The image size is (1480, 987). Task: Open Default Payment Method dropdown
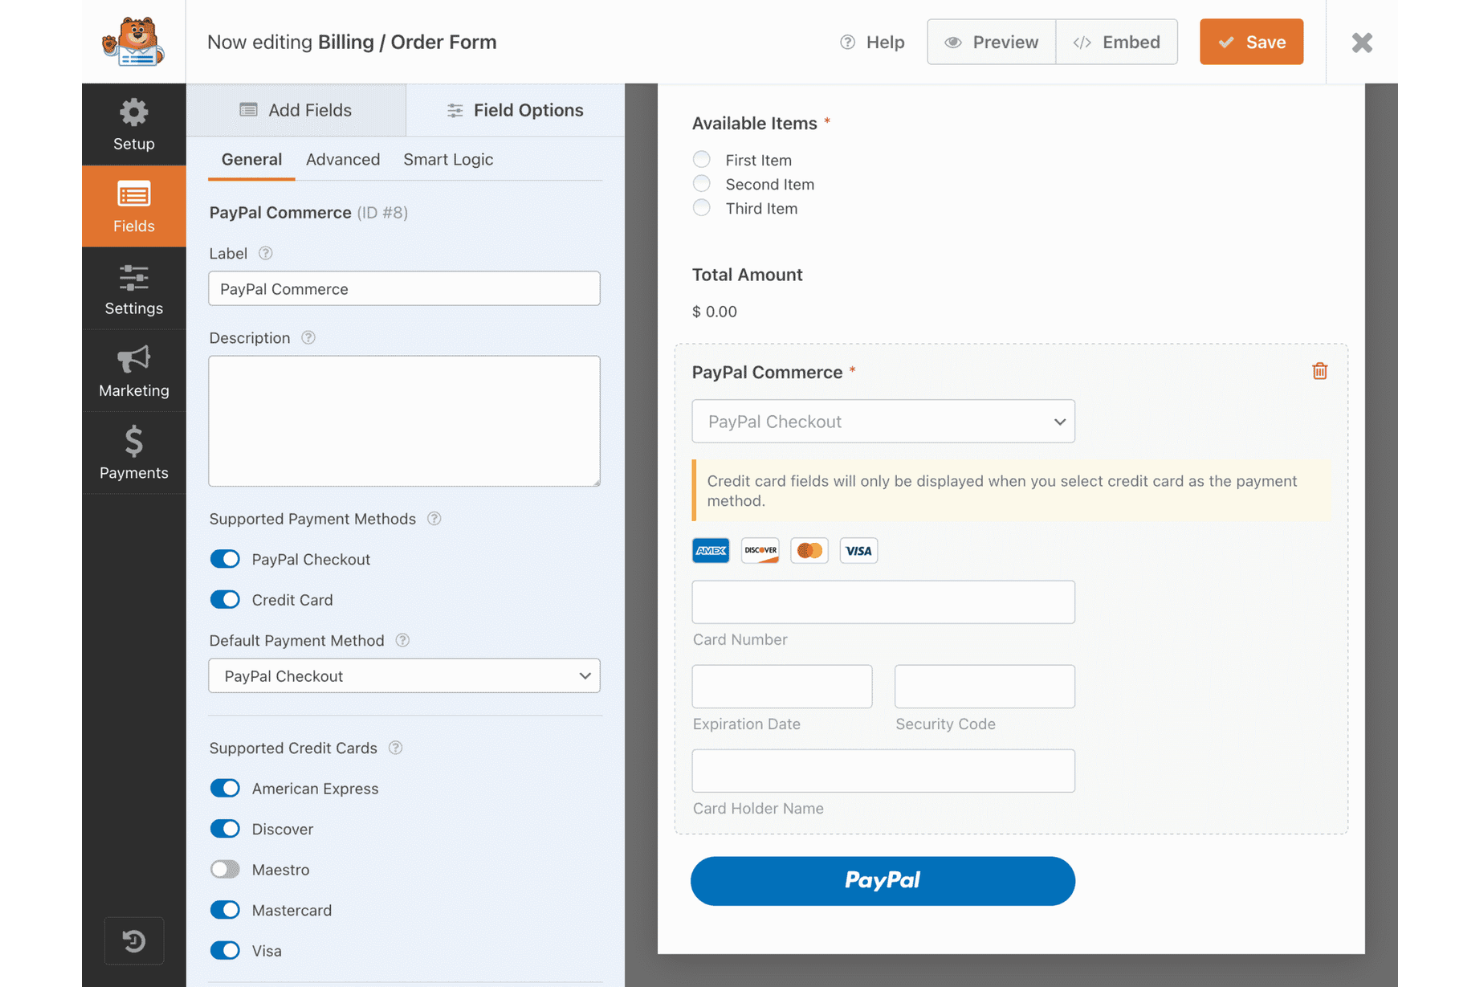point(404,676)
